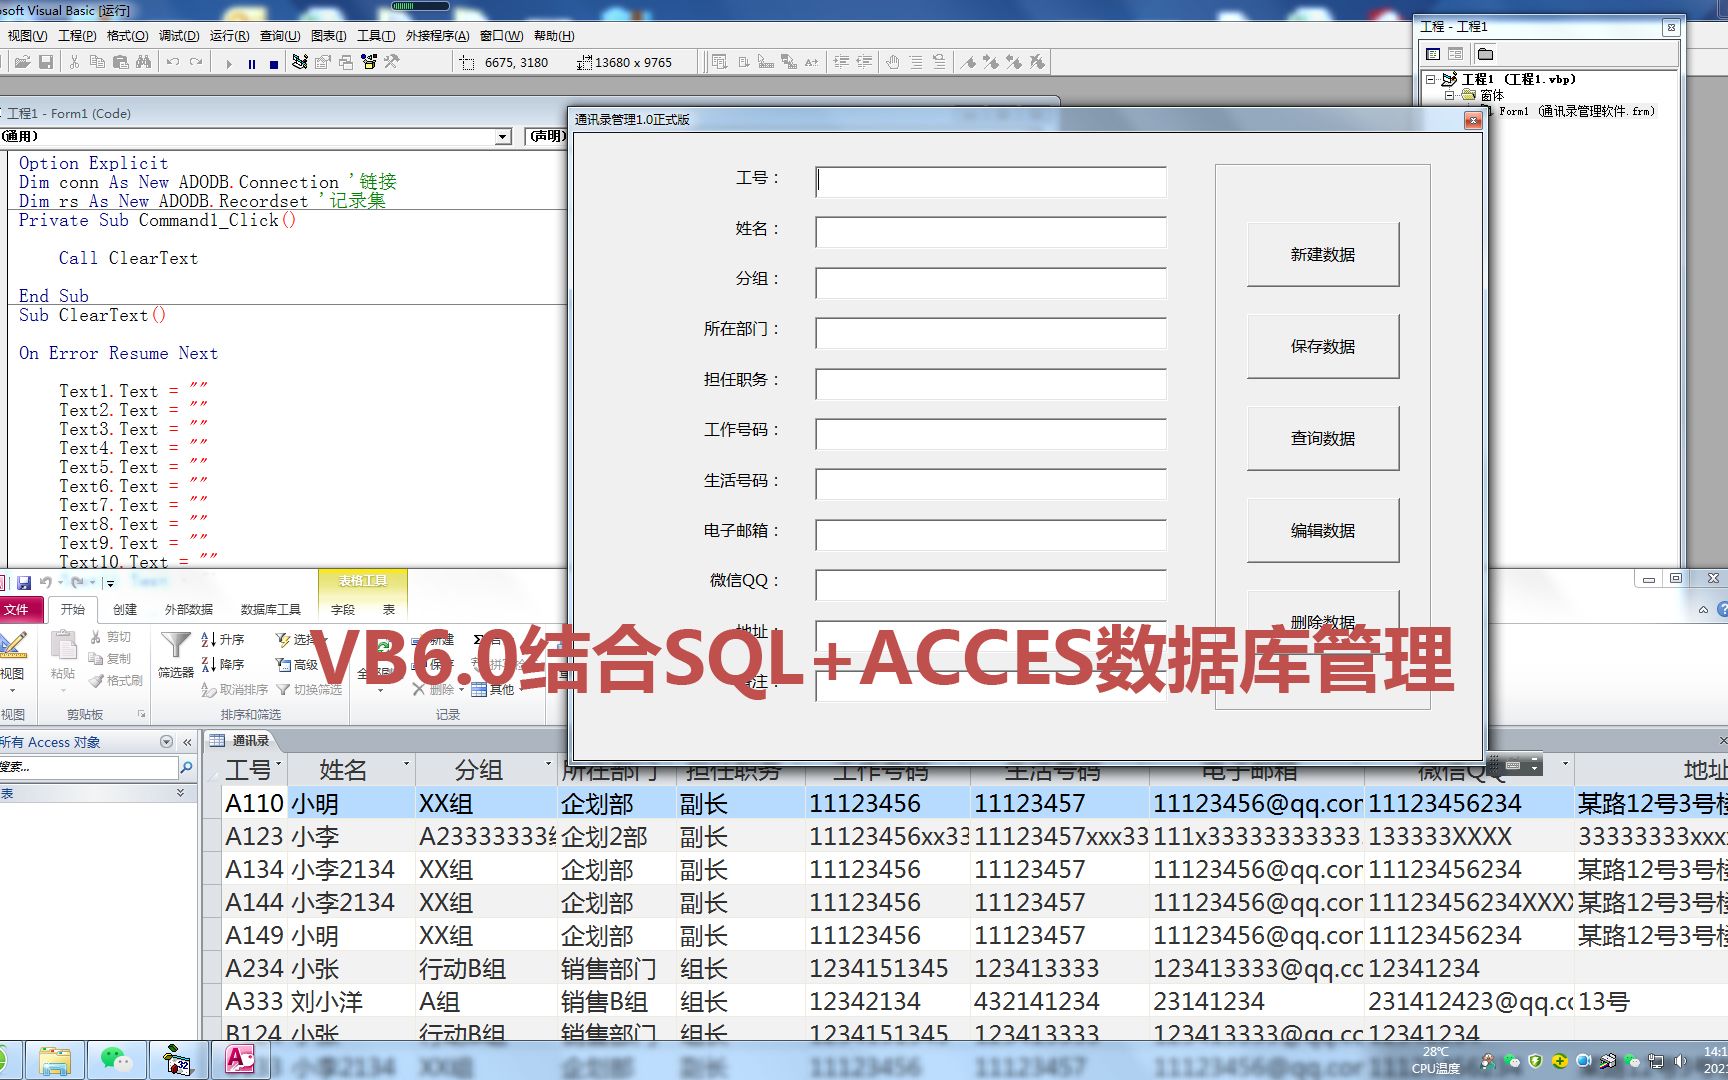Viewport: 1728px width, 1080px height.
Task: Collapse the 表 group in navigation pane
Action: click(180, 793)
